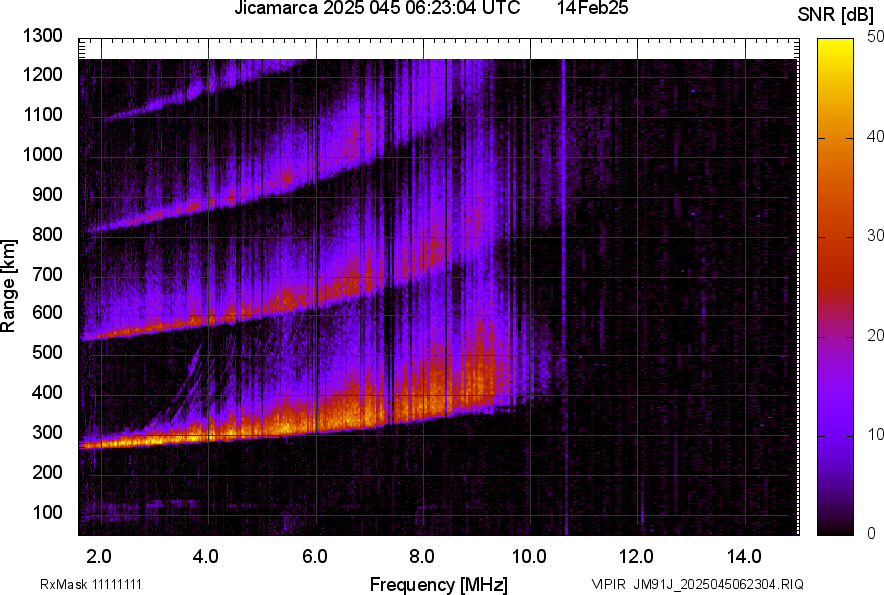Click the Frequency [MHz] axis label
The height and width of the screenshot is (595, 884).
click(x=438, y=584)
